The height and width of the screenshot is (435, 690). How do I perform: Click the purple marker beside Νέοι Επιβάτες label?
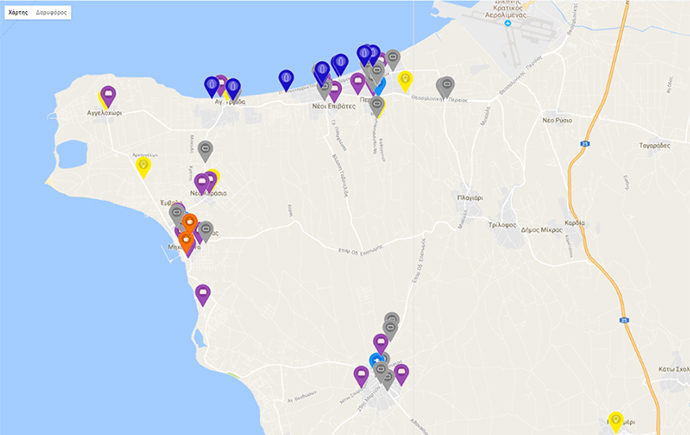pyautogui.click(x=334, y=90)
